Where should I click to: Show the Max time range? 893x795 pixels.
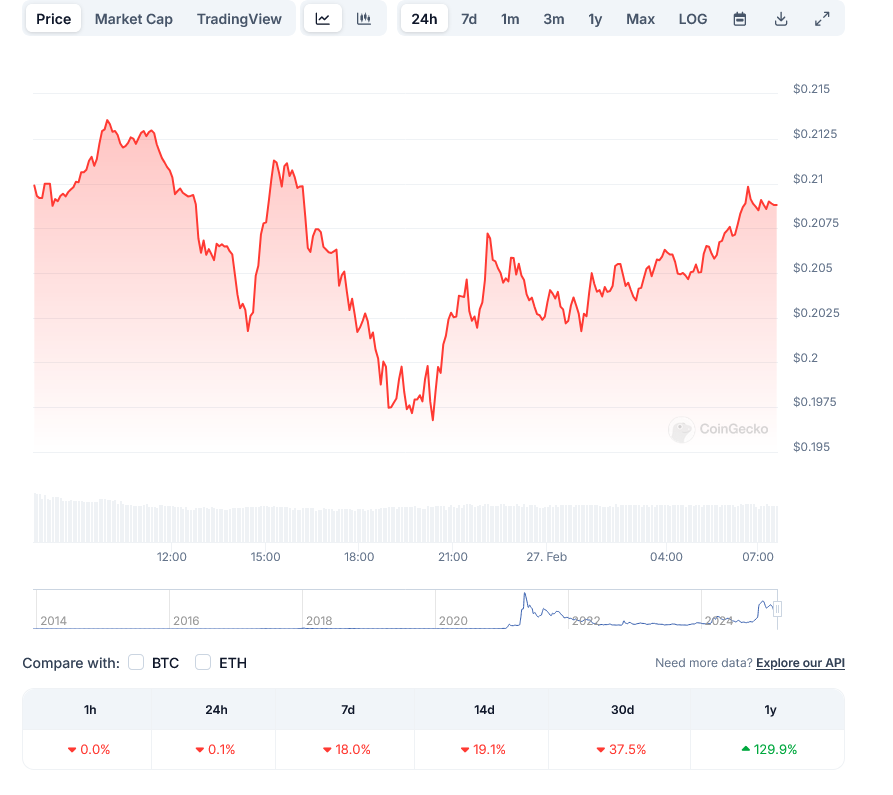[640, 19]
